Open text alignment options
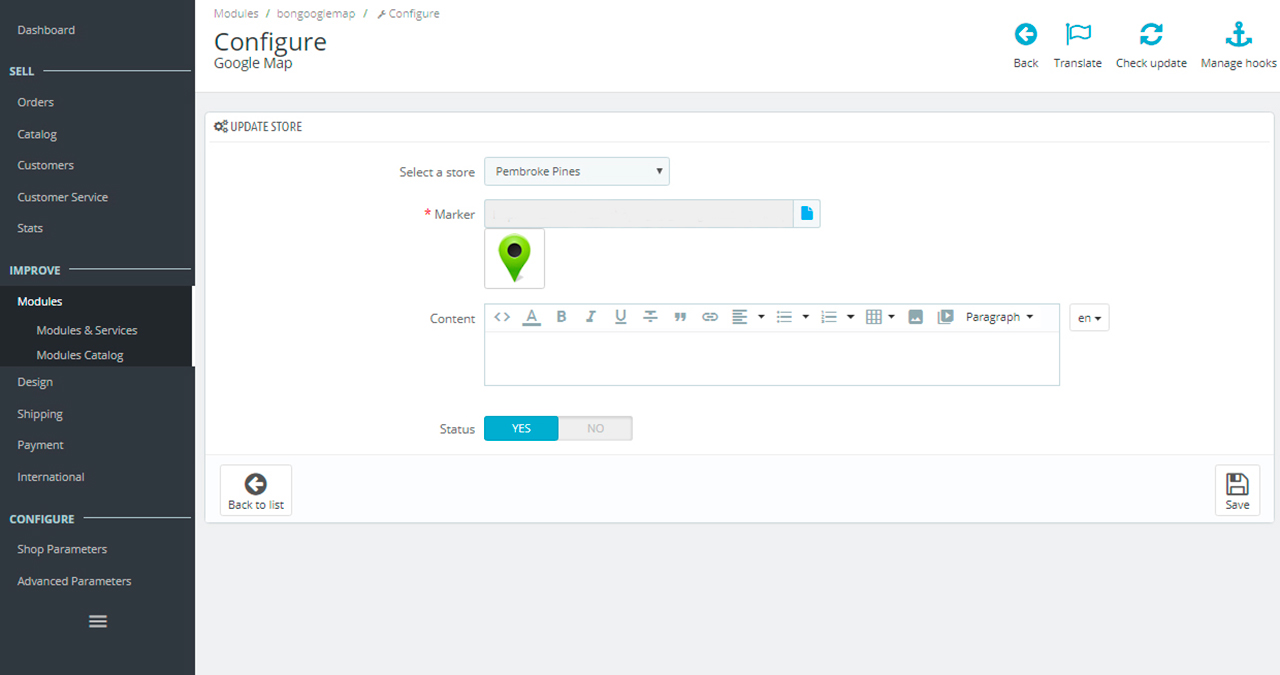Screen dimensions: 1280x675 tap(747, 317)
